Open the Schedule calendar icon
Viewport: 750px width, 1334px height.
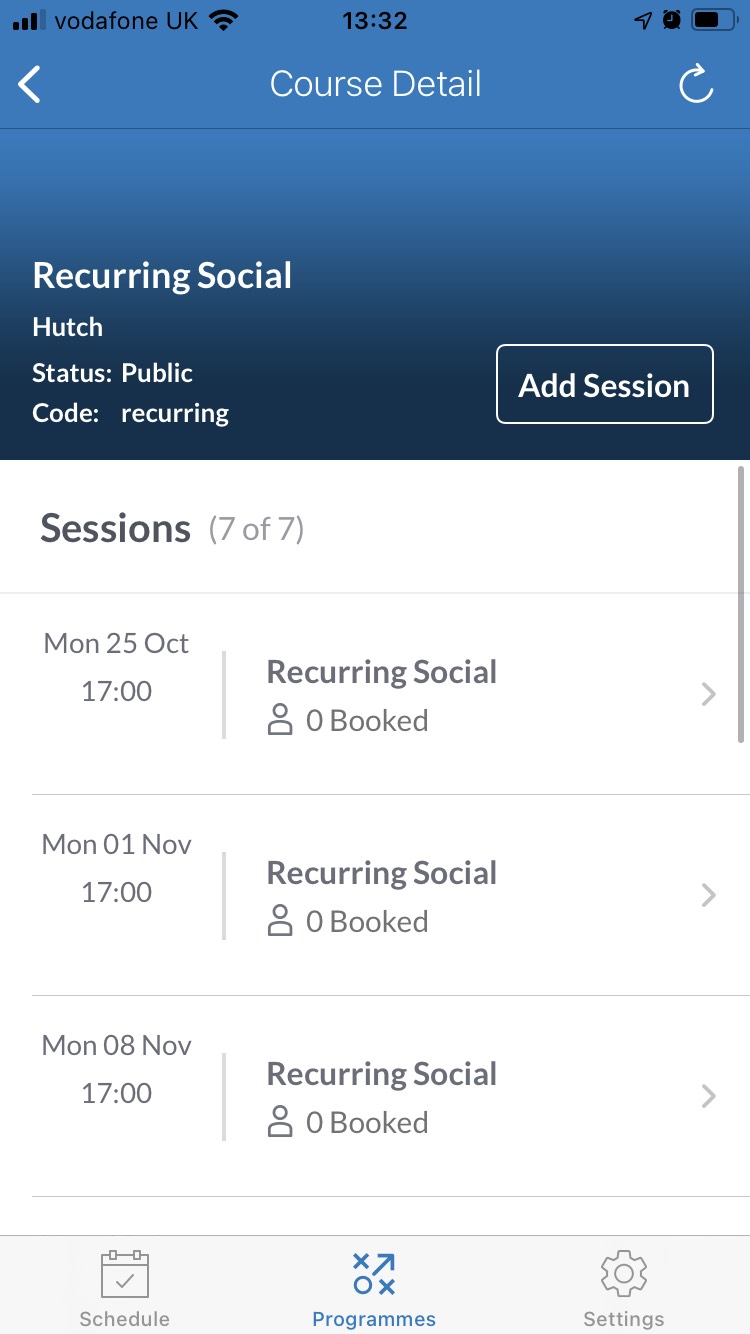(125, 1274)
